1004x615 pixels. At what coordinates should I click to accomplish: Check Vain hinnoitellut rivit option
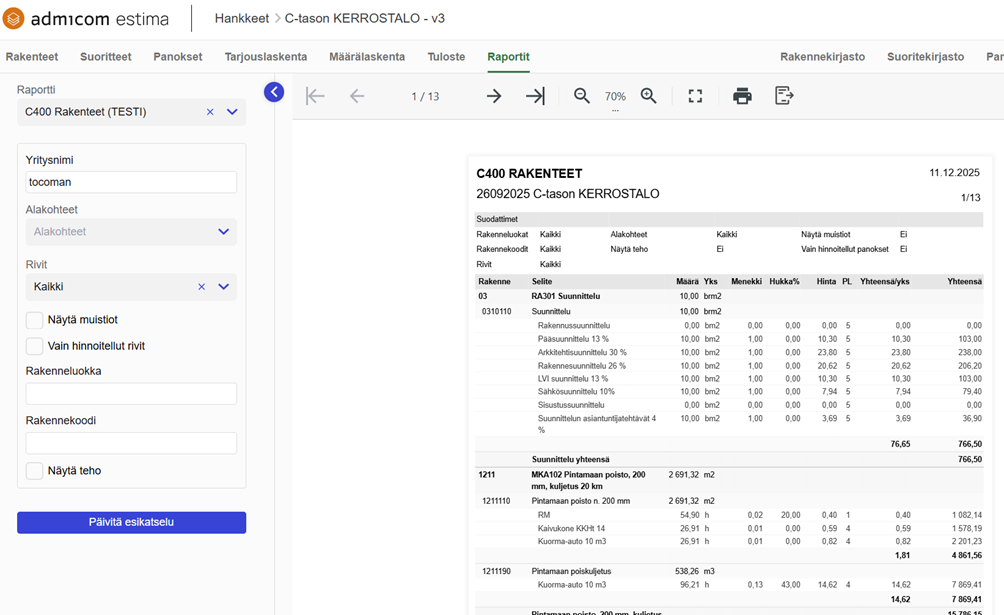(35, 346)
